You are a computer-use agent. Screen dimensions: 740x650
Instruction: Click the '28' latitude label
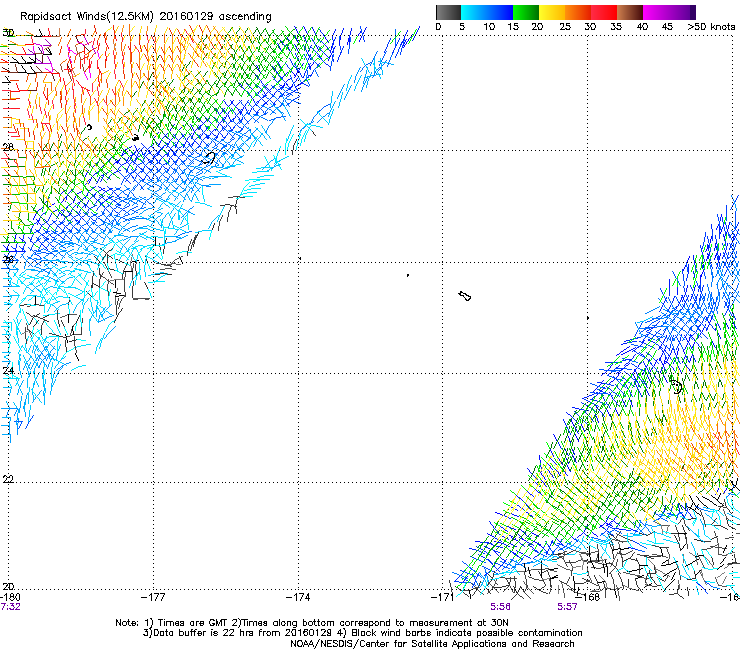tap(8, 147)
